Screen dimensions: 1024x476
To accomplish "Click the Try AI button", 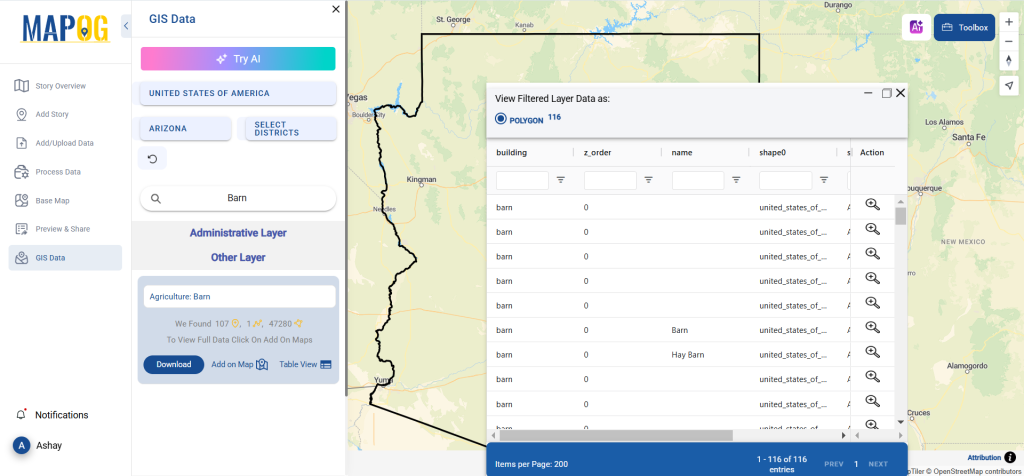I will 238,59.
